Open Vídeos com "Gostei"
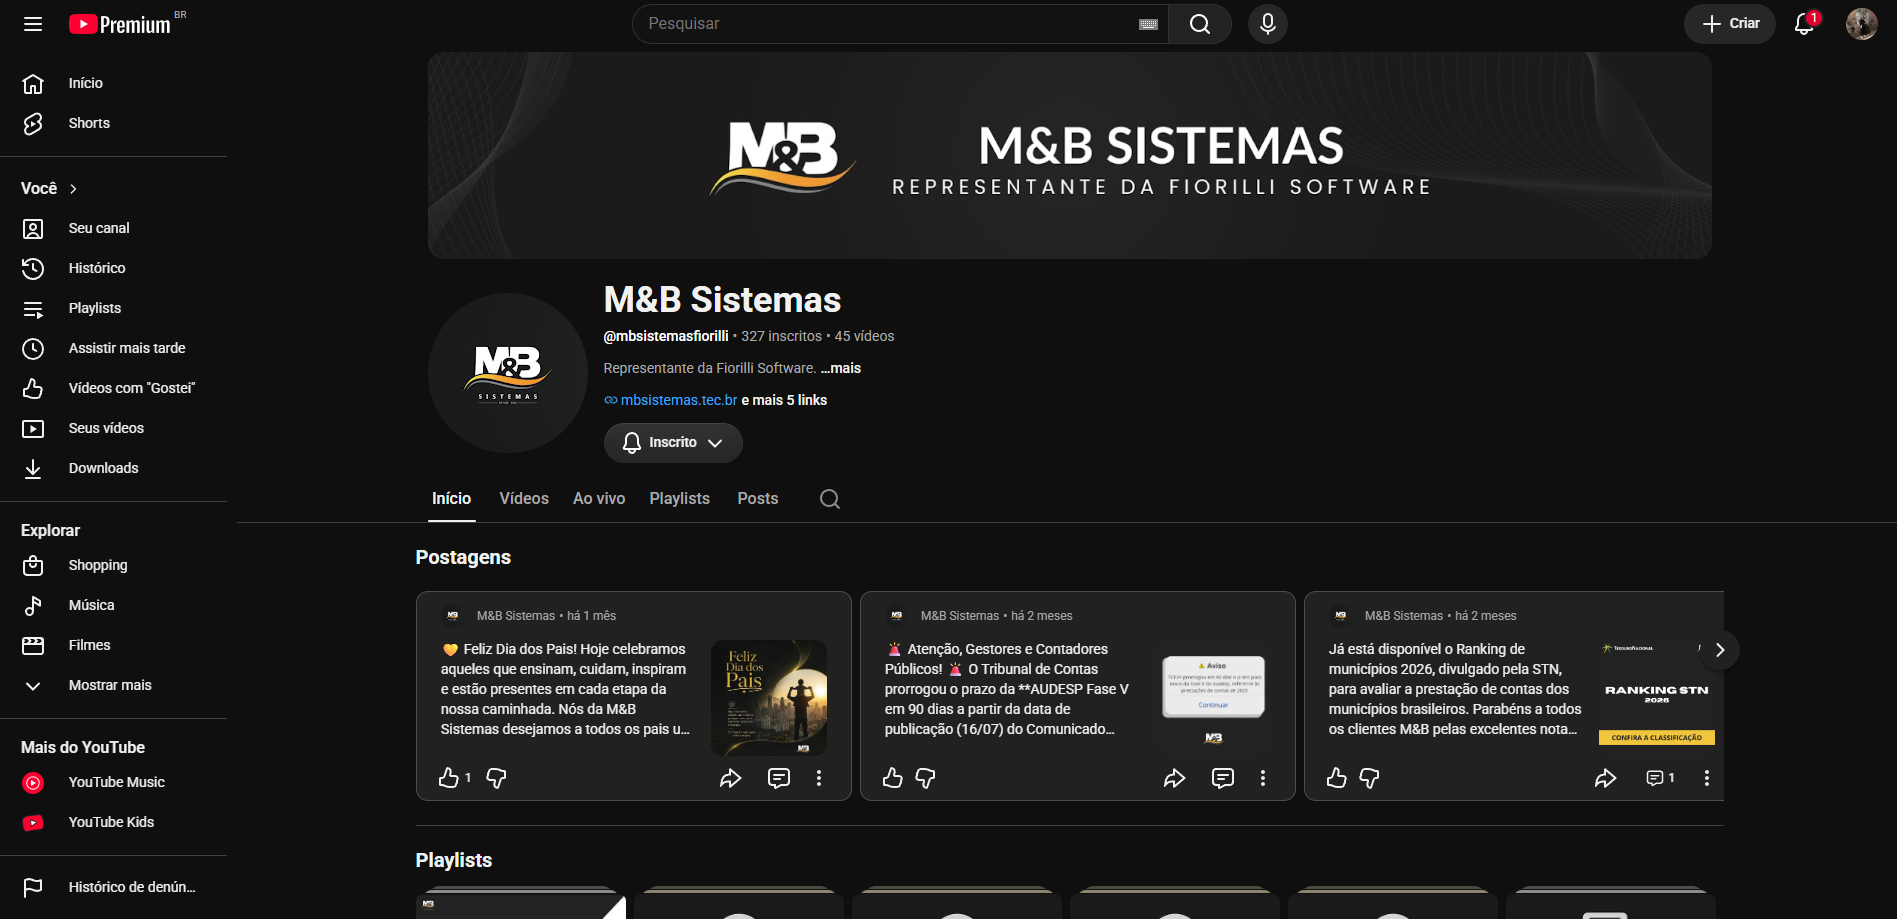Screen dimensions: 1897x919 pyautogui.click(x=113, y=388)
